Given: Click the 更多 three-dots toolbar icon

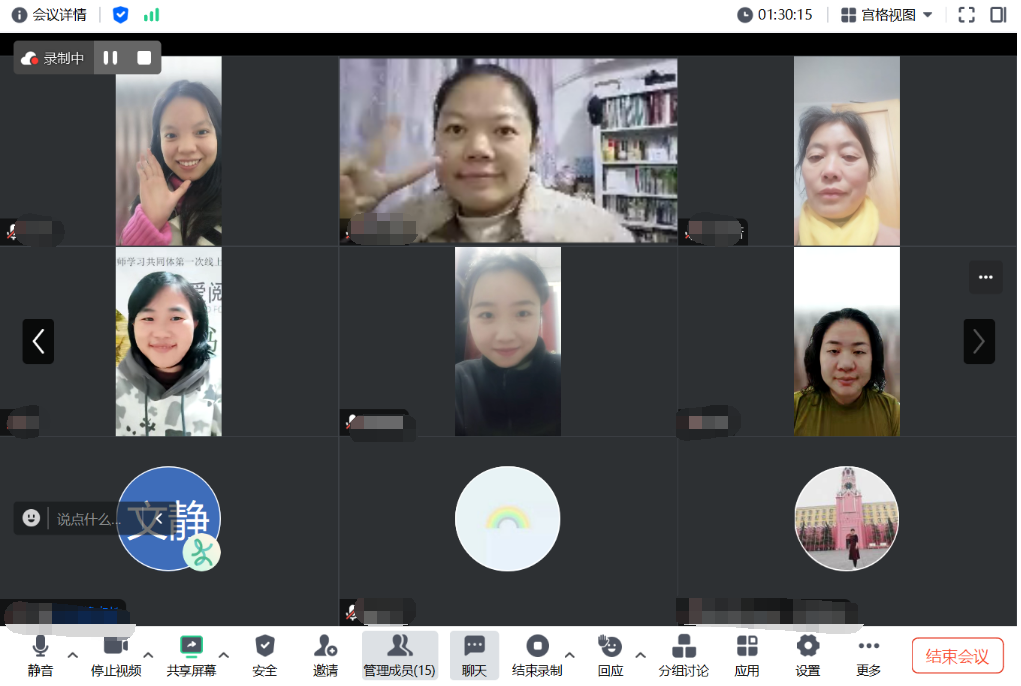Looking at the screenshot, I should (868, 655).
